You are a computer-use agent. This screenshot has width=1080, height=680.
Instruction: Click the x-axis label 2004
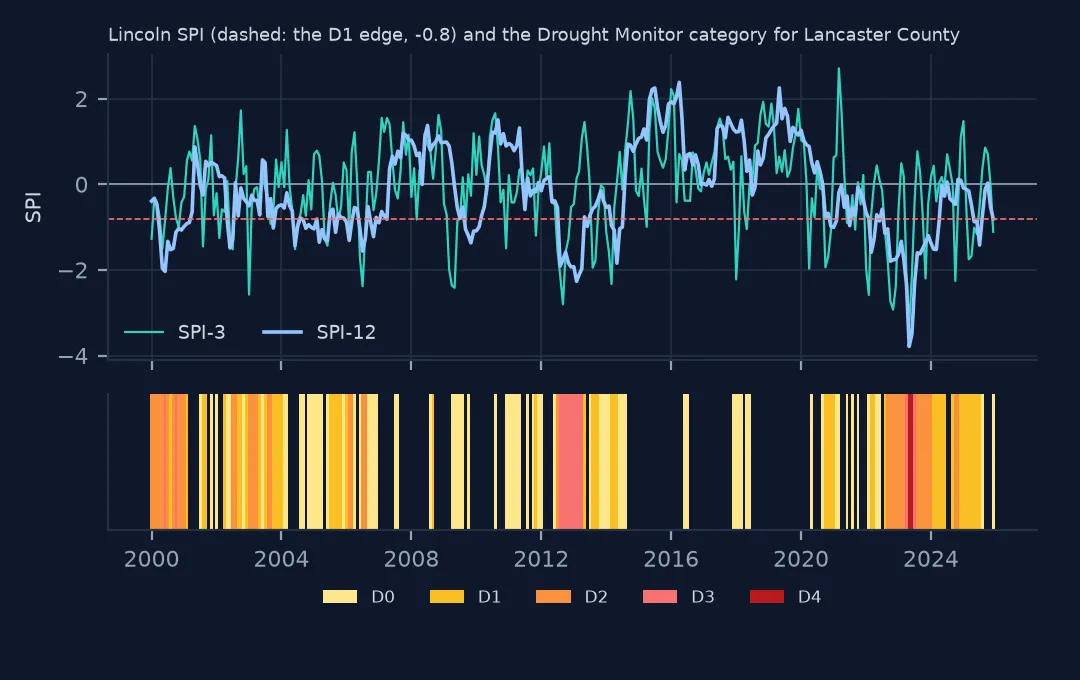281,559
